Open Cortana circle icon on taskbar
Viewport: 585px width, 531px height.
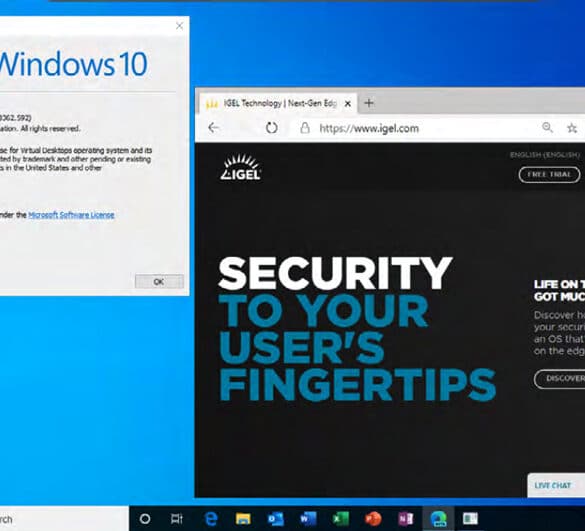coord(145,519)
